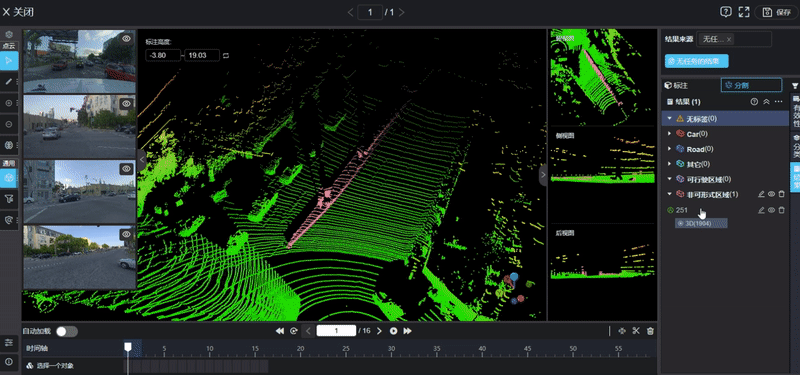Delete object 251 with its trash icon

tap(781, 210)
